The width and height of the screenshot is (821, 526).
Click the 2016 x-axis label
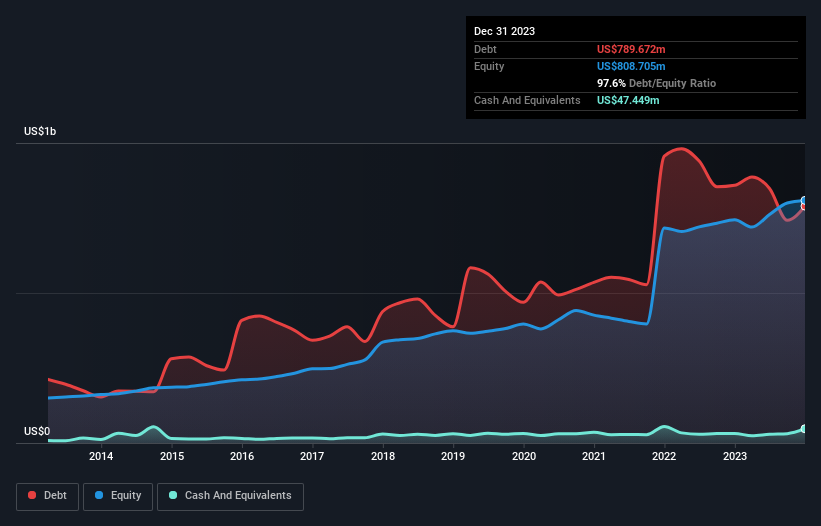click(242, 456)
